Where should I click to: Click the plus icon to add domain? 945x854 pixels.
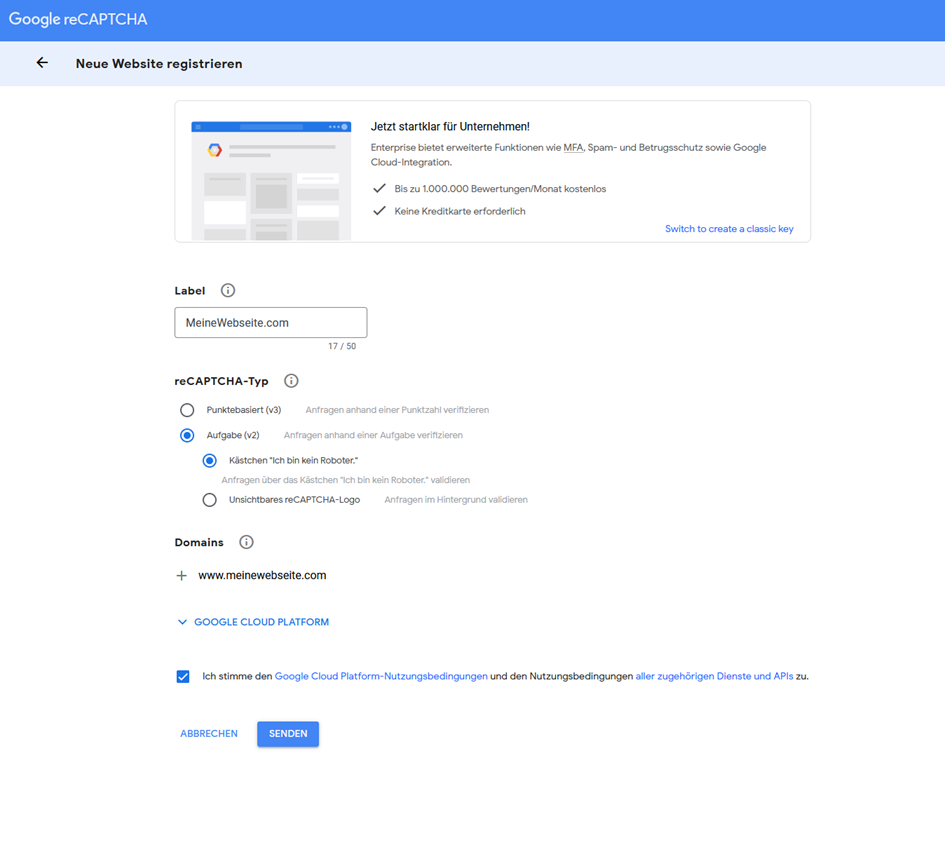[x=182, y=576]
